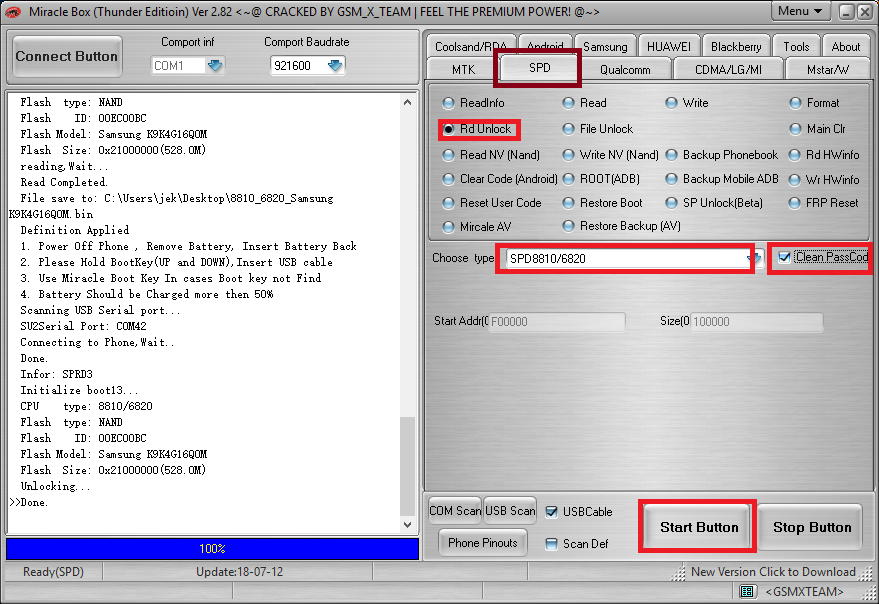Switch to the Qualcomm tab
The width and height of the screenshot is (879, 604).
[625, 70]
